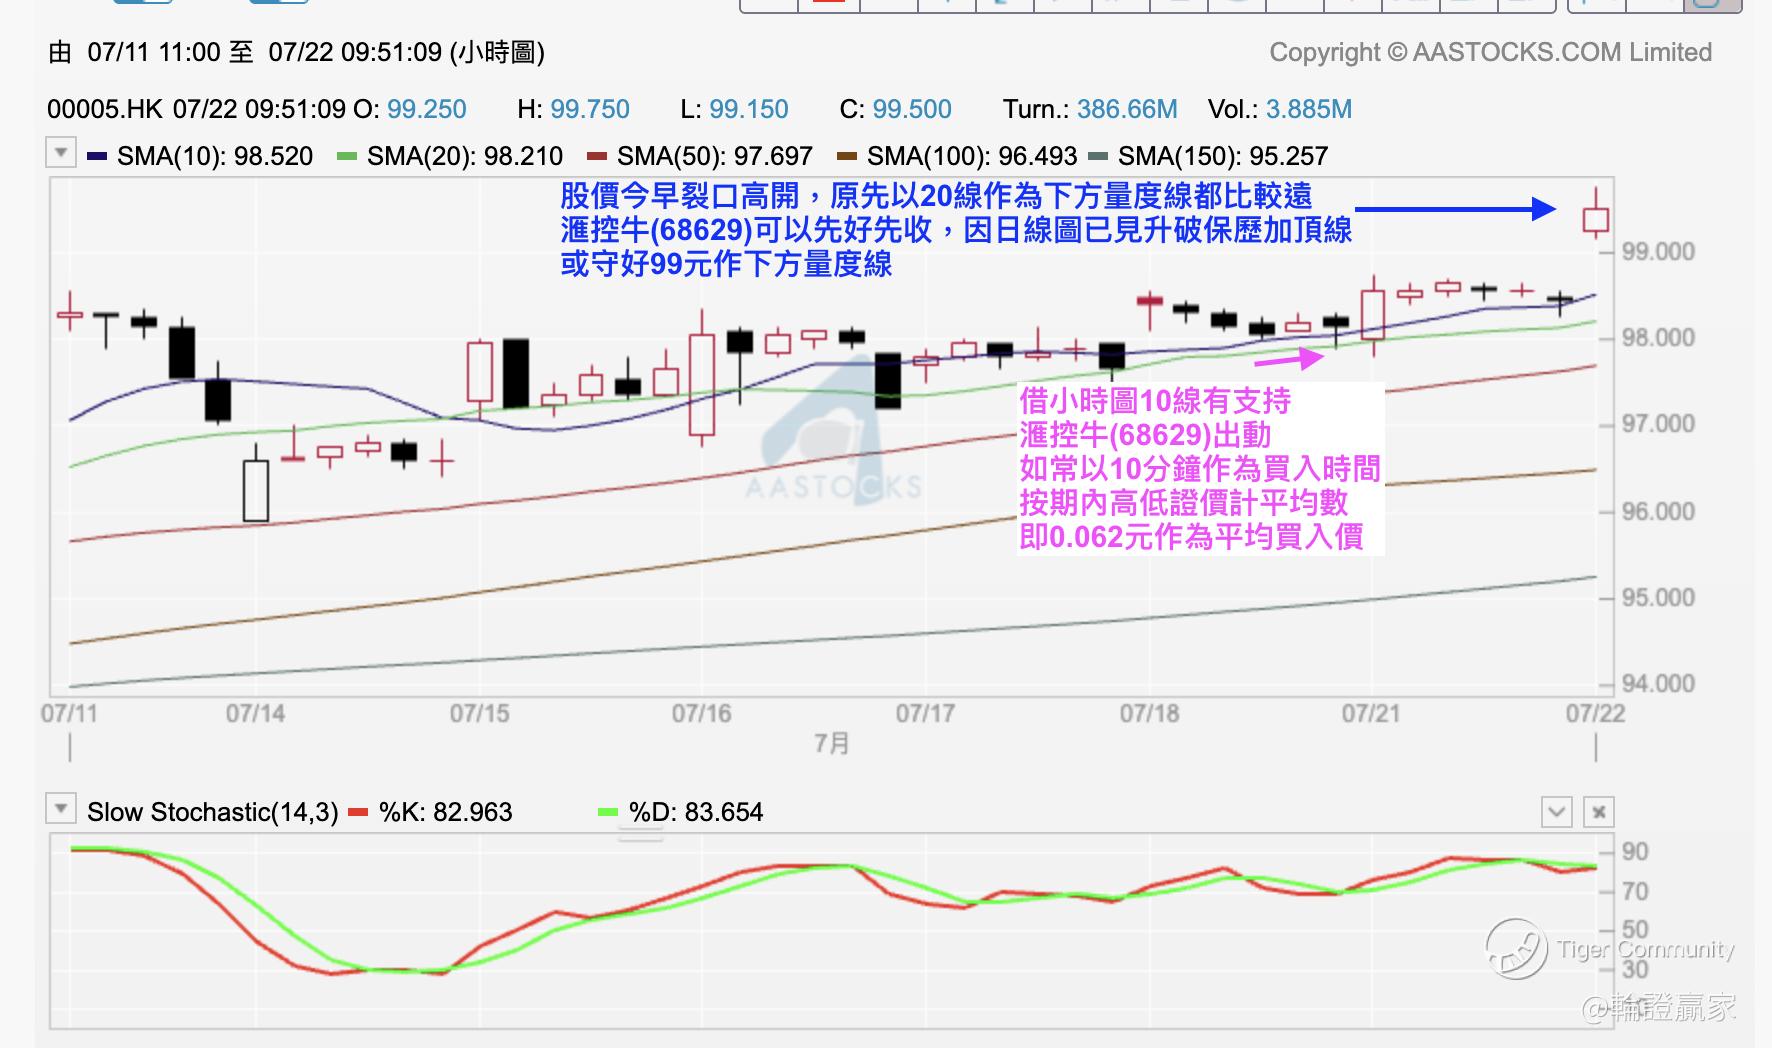Click the 07/16 date axis label
Viewport: 1772px width, 1048px height.
point(702,714)
